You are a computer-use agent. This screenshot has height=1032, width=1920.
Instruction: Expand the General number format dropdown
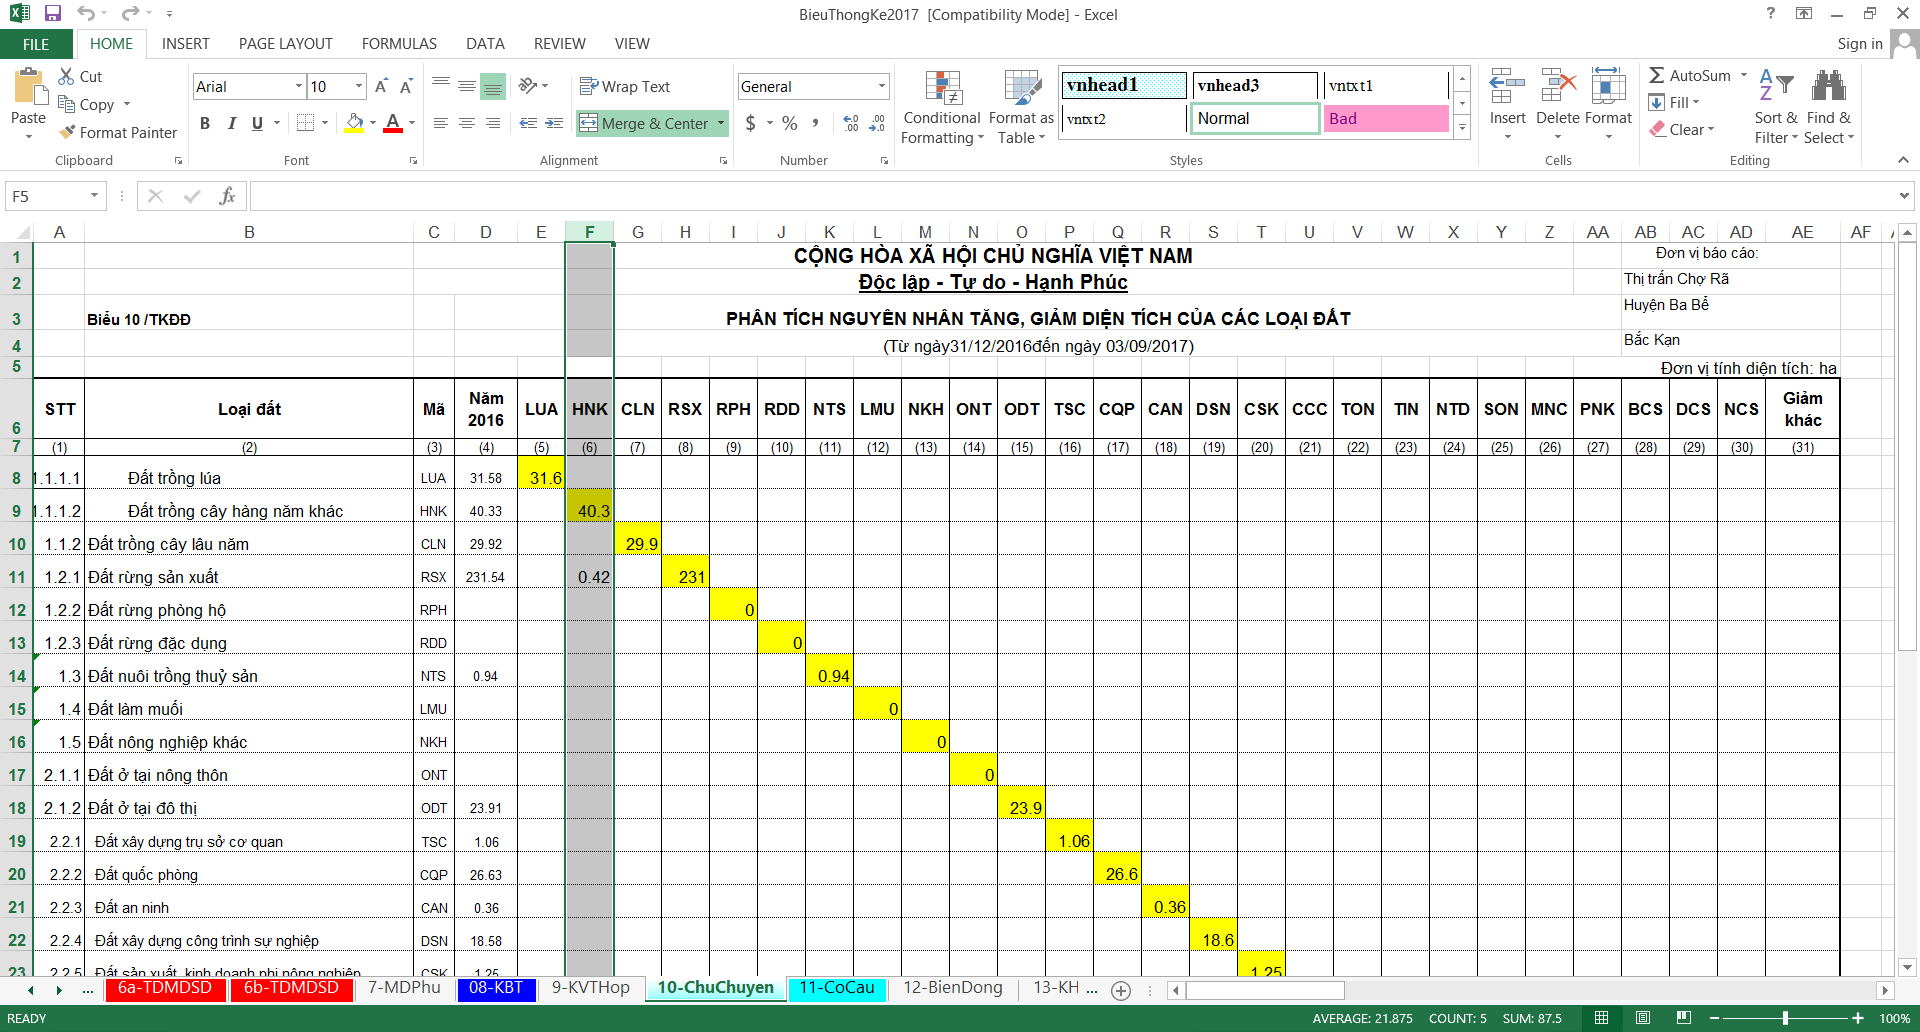click(881, 87)
